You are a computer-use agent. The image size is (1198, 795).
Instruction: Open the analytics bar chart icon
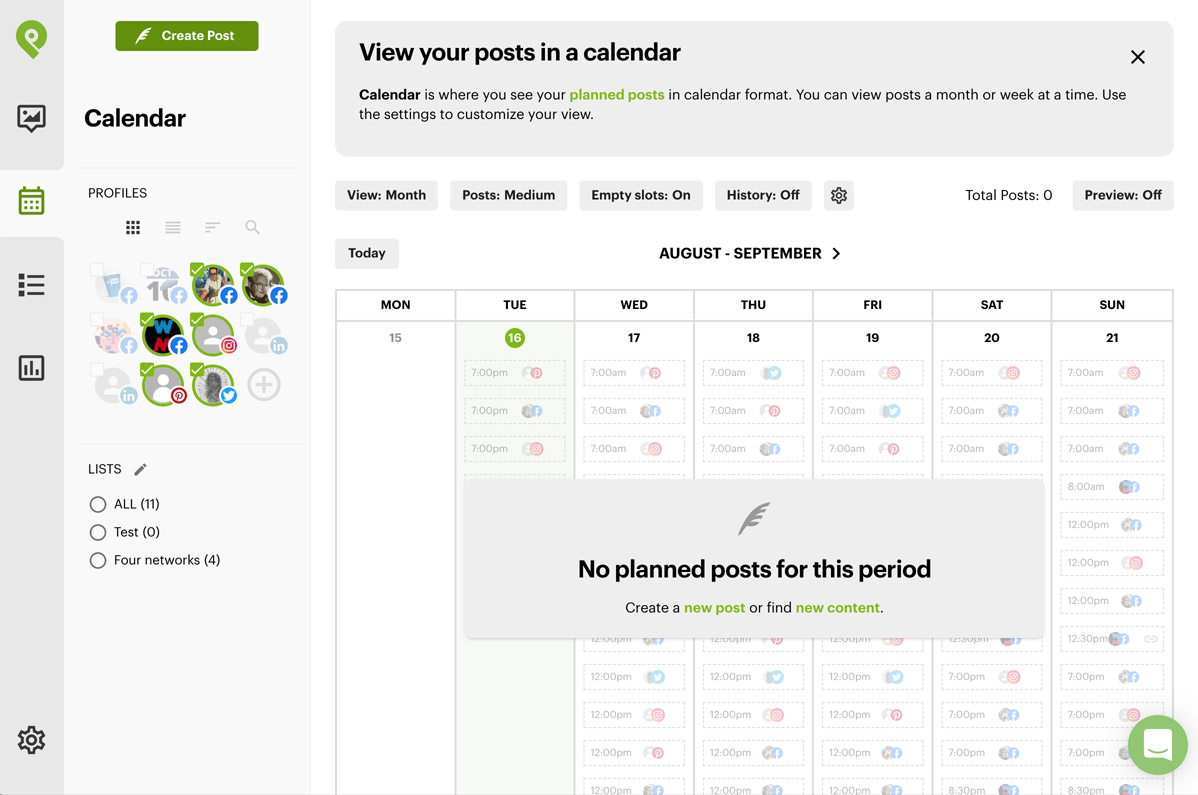click(31, 368)
